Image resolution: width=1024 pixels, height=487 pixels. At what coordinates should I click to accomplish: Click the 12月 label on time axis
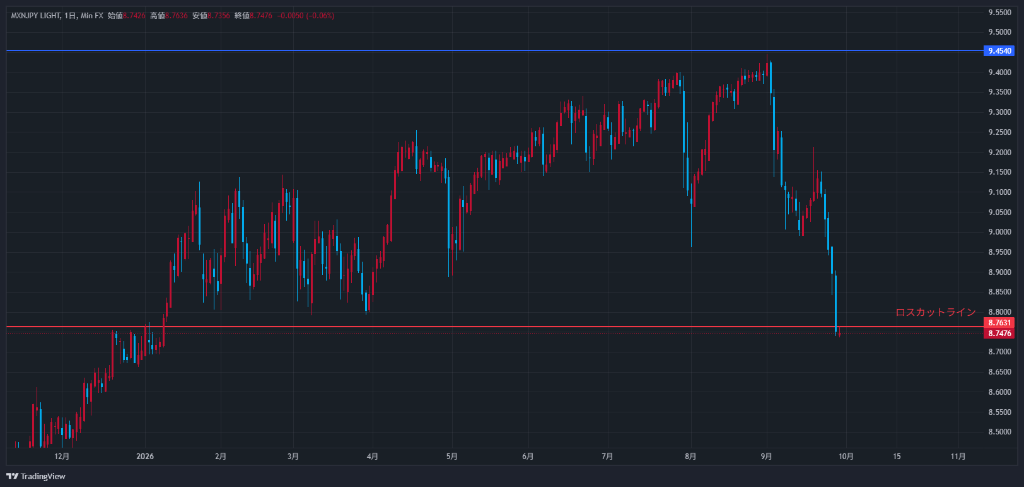point(62,456)
